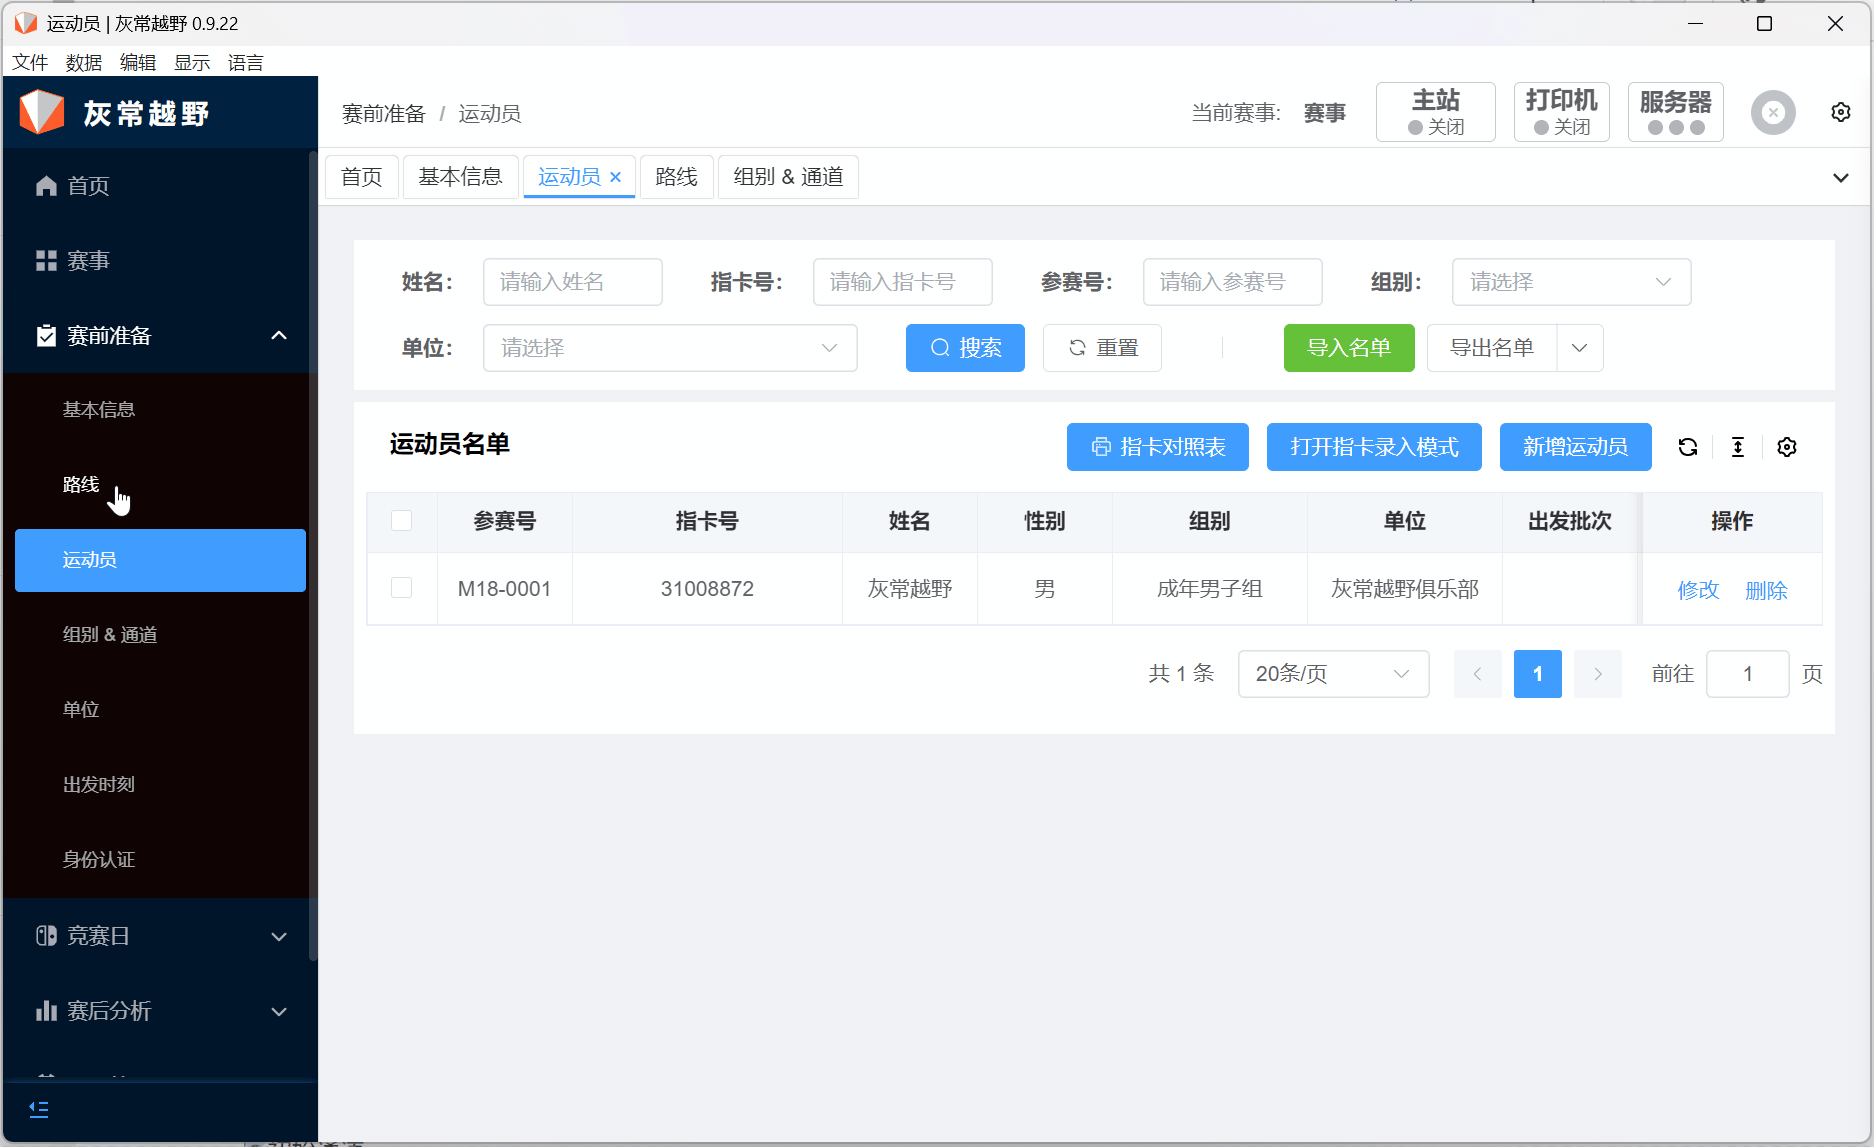Open the 组别 filter dropdown
The width and height of the screenshot is (1874, 1147).
tap(1570, 282)
